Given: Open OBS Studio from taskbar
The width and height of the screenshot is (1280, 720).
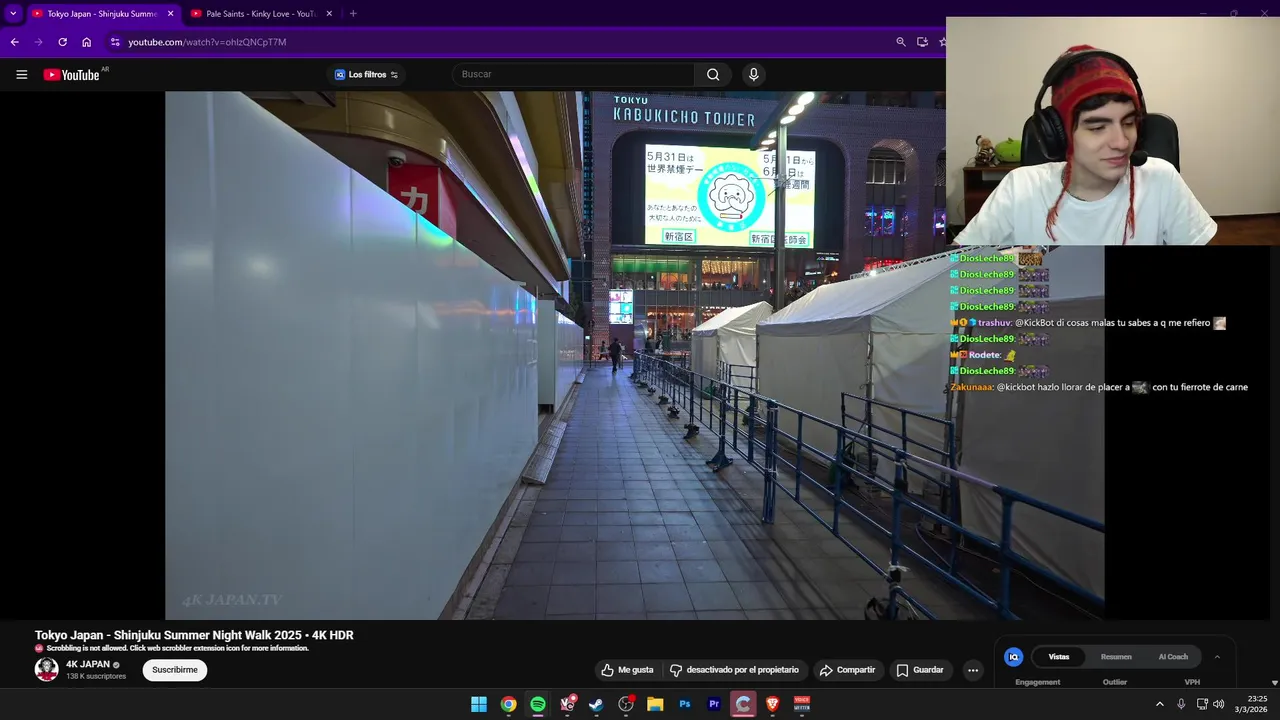Looking at the screenshot, I should 626,704.
